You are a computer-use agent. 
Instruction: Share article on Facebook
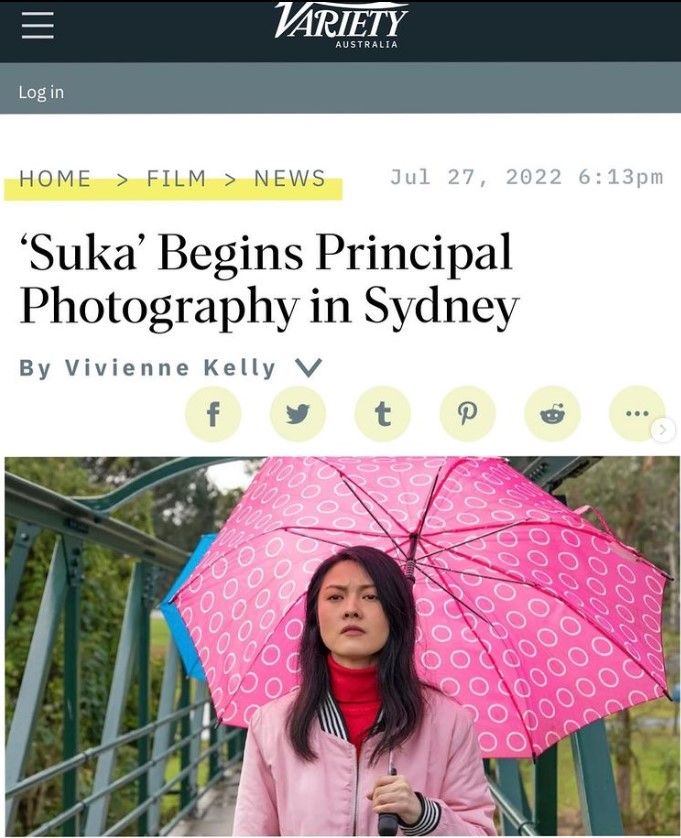pyautogui.click(x=213, y=413)
